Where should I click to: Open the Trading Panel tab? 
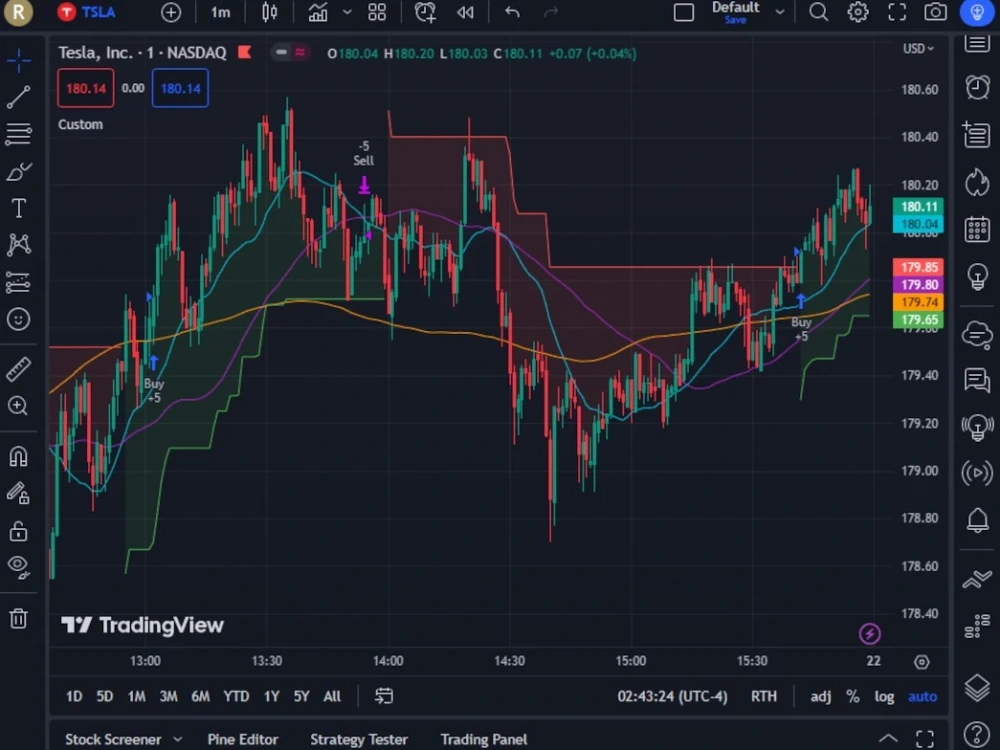pyautogui.click(x=484, y=739)
